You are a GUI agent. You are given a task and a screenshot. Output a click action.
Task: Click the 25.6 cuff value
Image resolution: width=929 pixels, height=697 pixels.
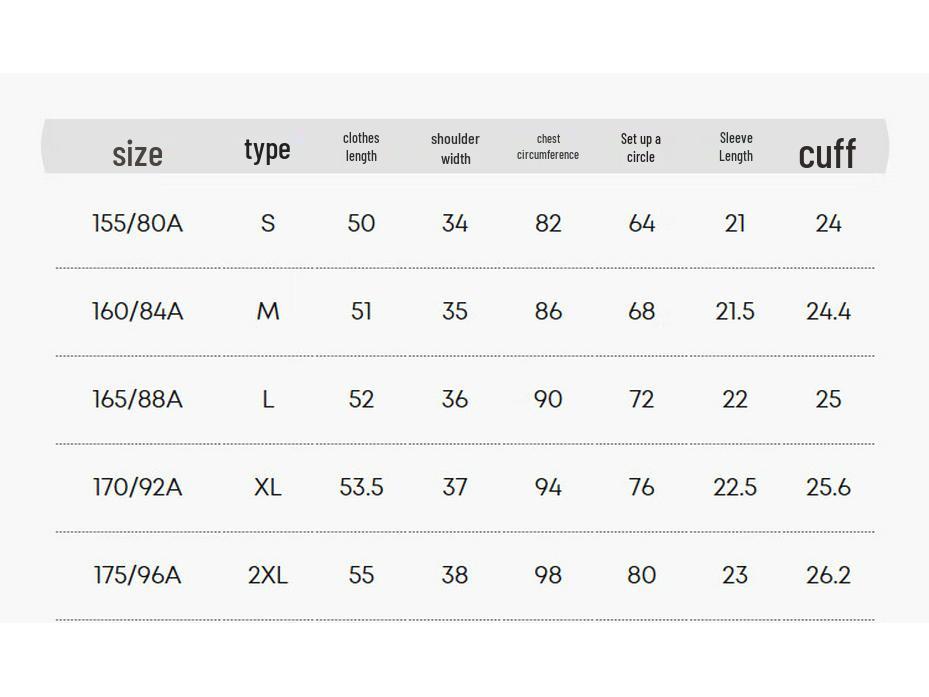click(828, 487)
